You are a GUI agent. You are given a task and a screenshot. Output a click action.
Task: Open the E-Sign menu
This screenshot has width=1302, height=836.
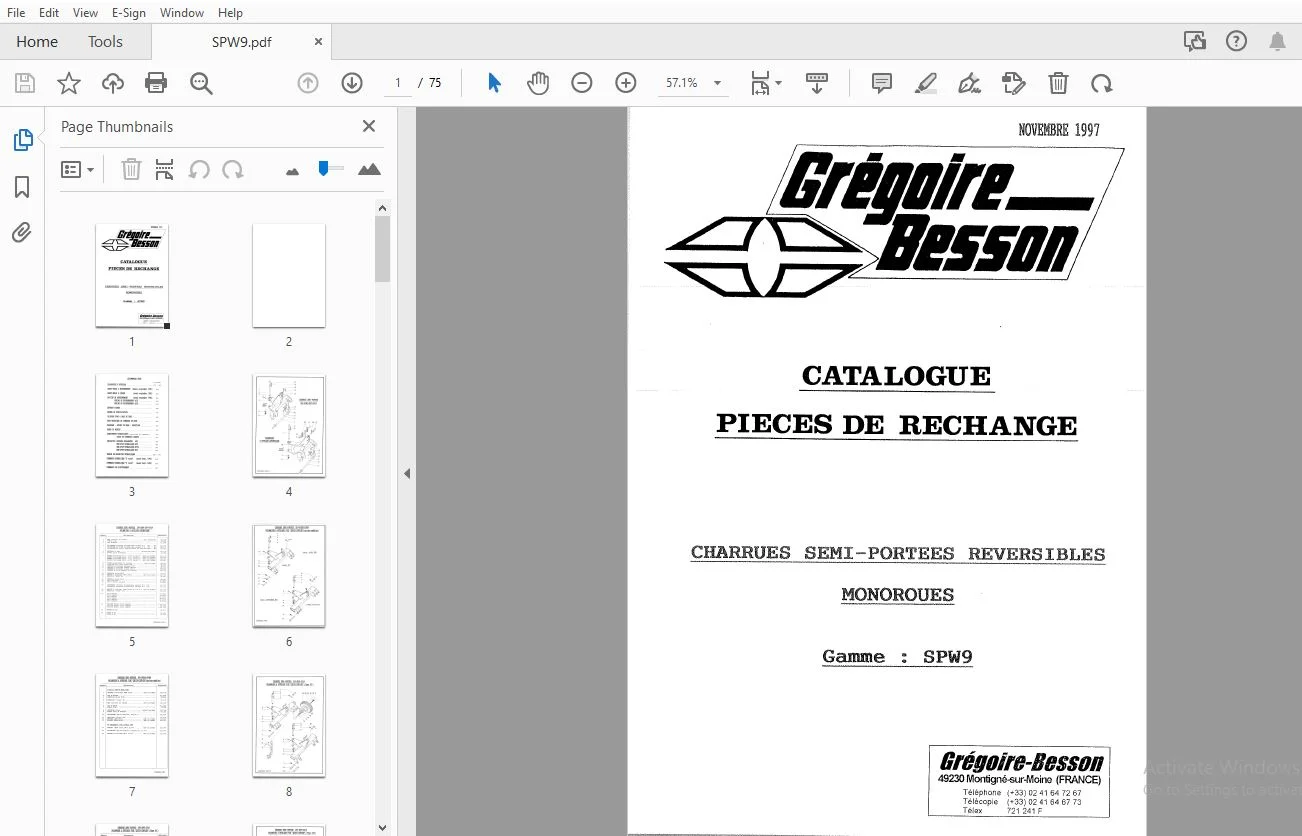click(128, 13)
